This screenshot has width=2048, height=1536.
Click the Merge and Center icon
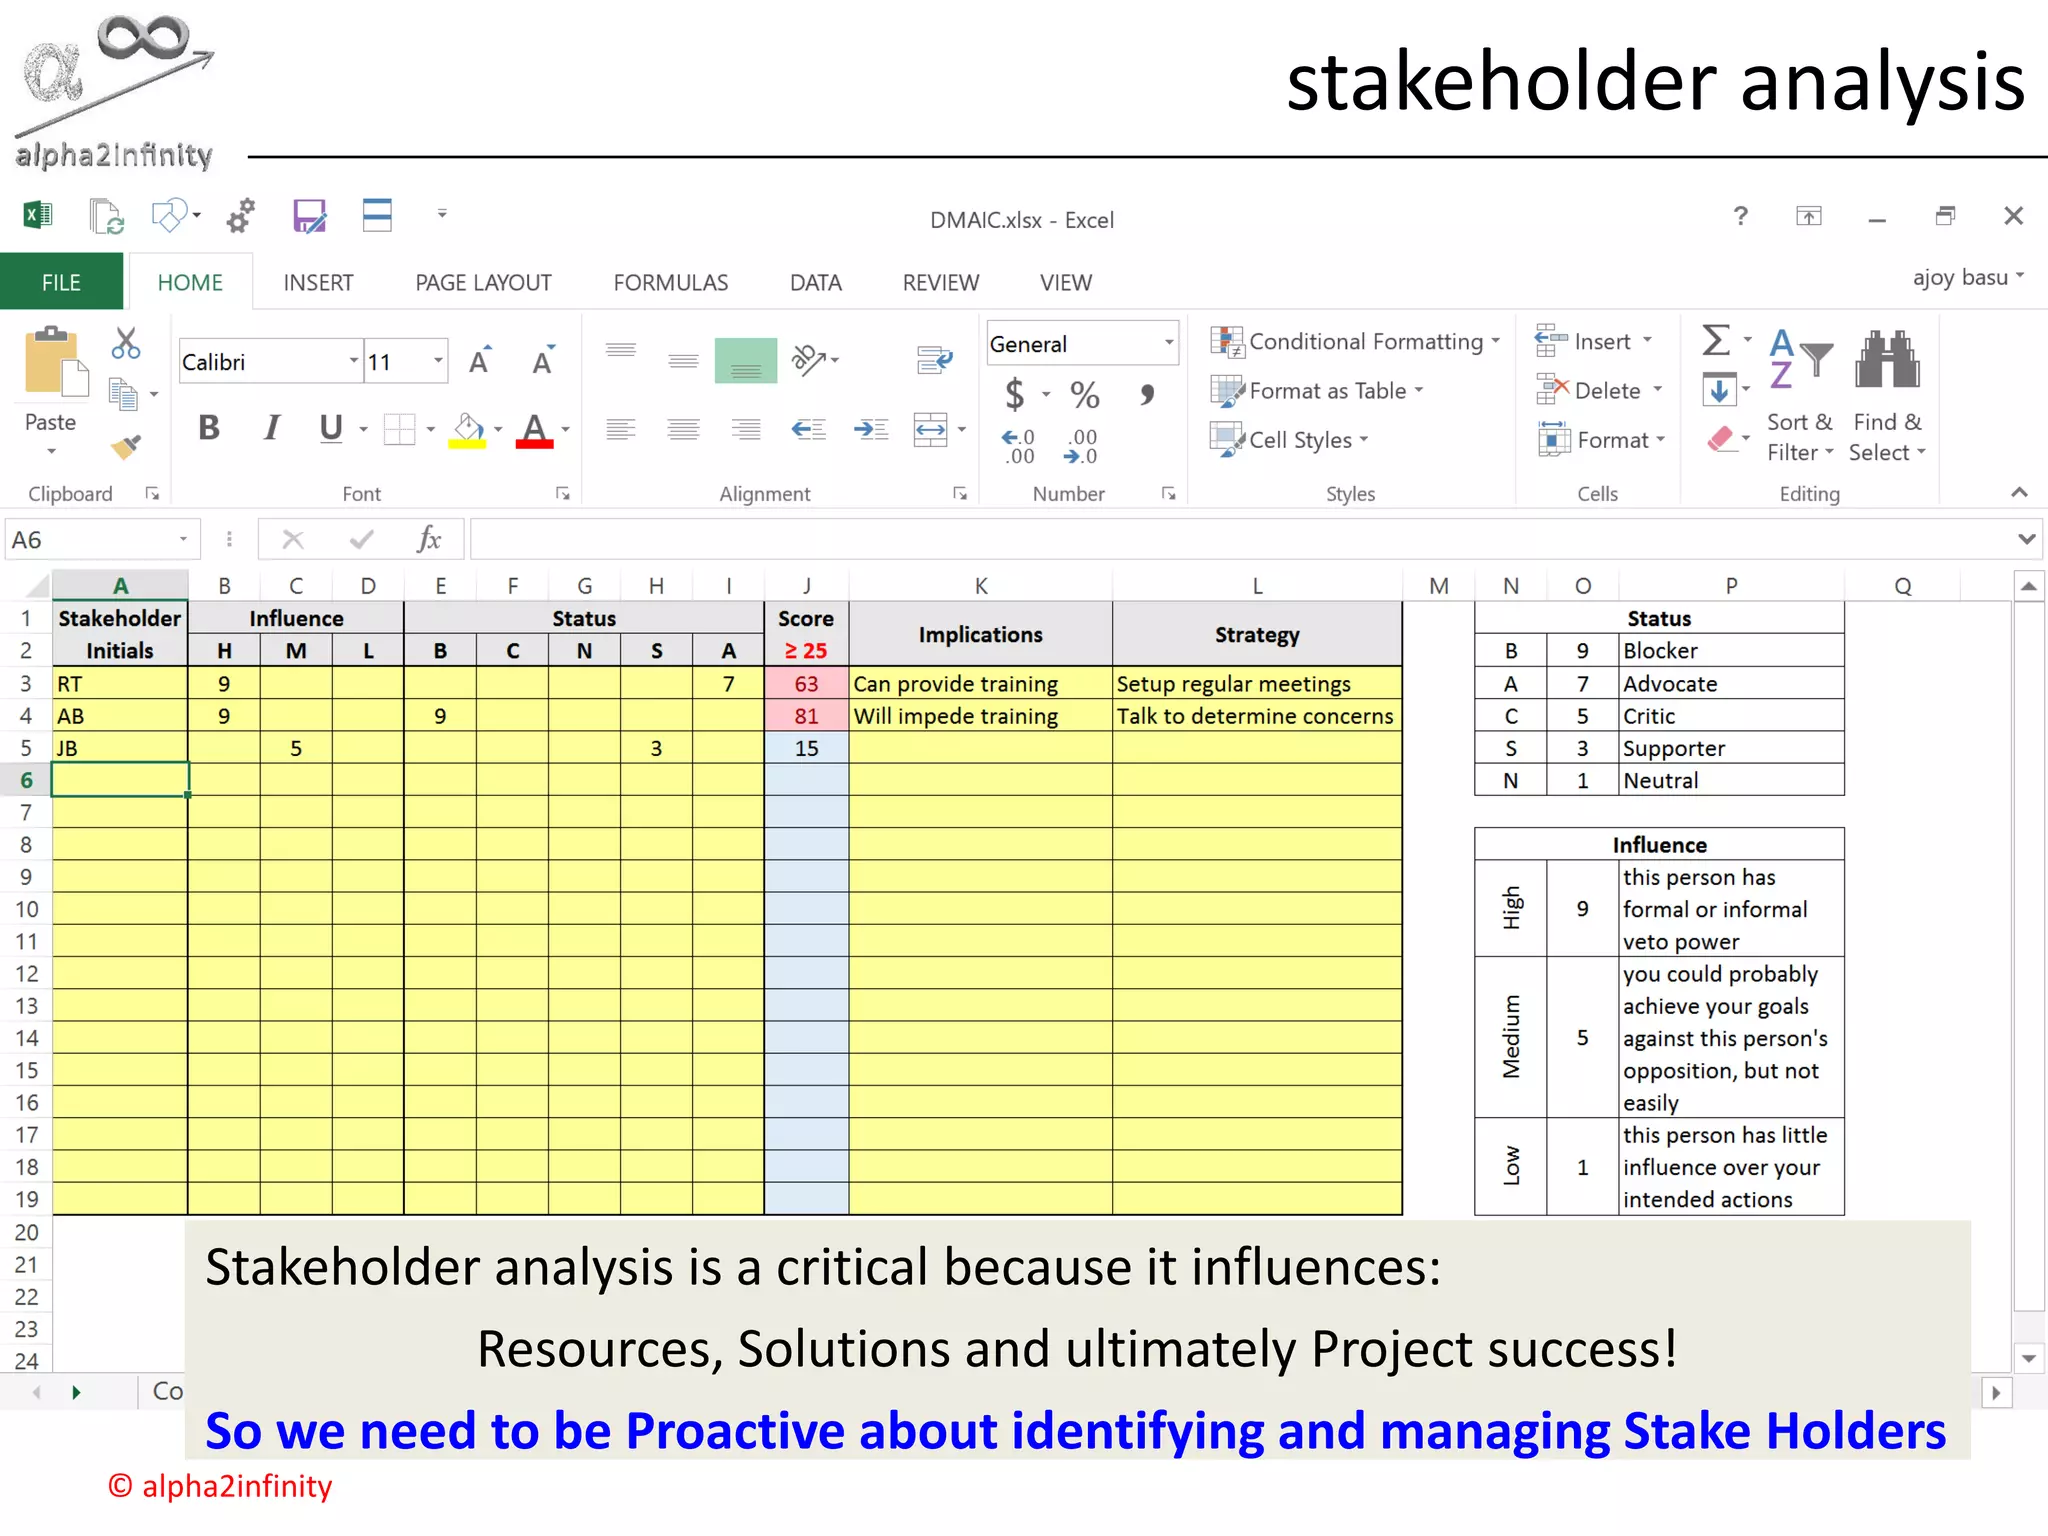click(931, 430)
